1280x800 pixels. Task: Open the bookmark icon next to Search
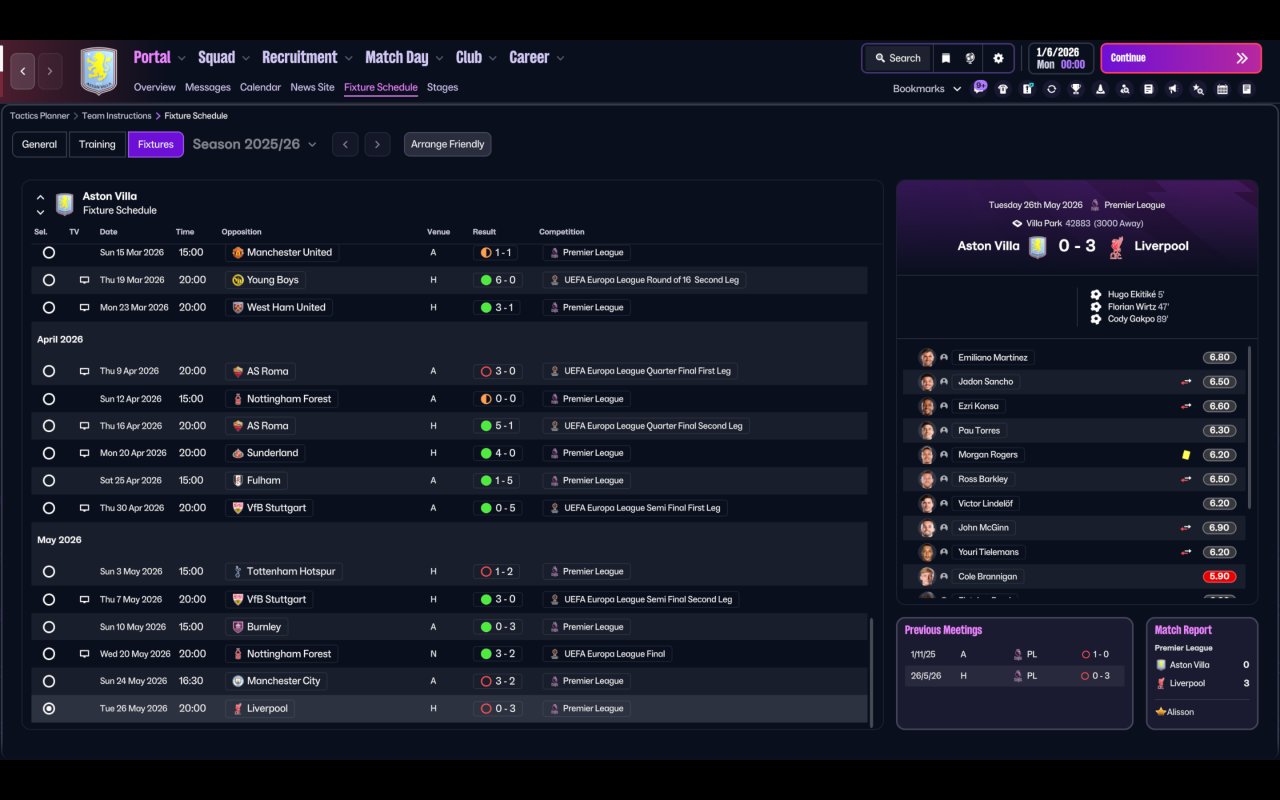click(x=945, y=58)
